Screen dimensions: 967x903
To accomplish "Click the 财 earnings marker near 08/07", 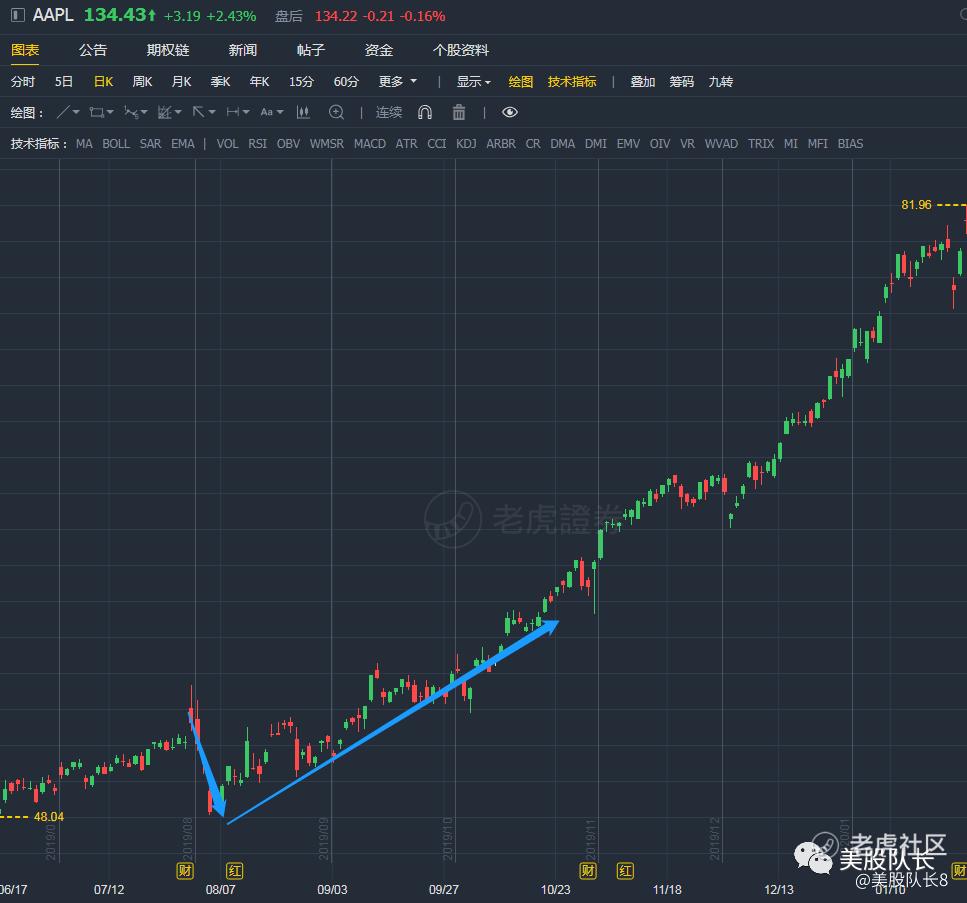I will [x=185, y=871].
